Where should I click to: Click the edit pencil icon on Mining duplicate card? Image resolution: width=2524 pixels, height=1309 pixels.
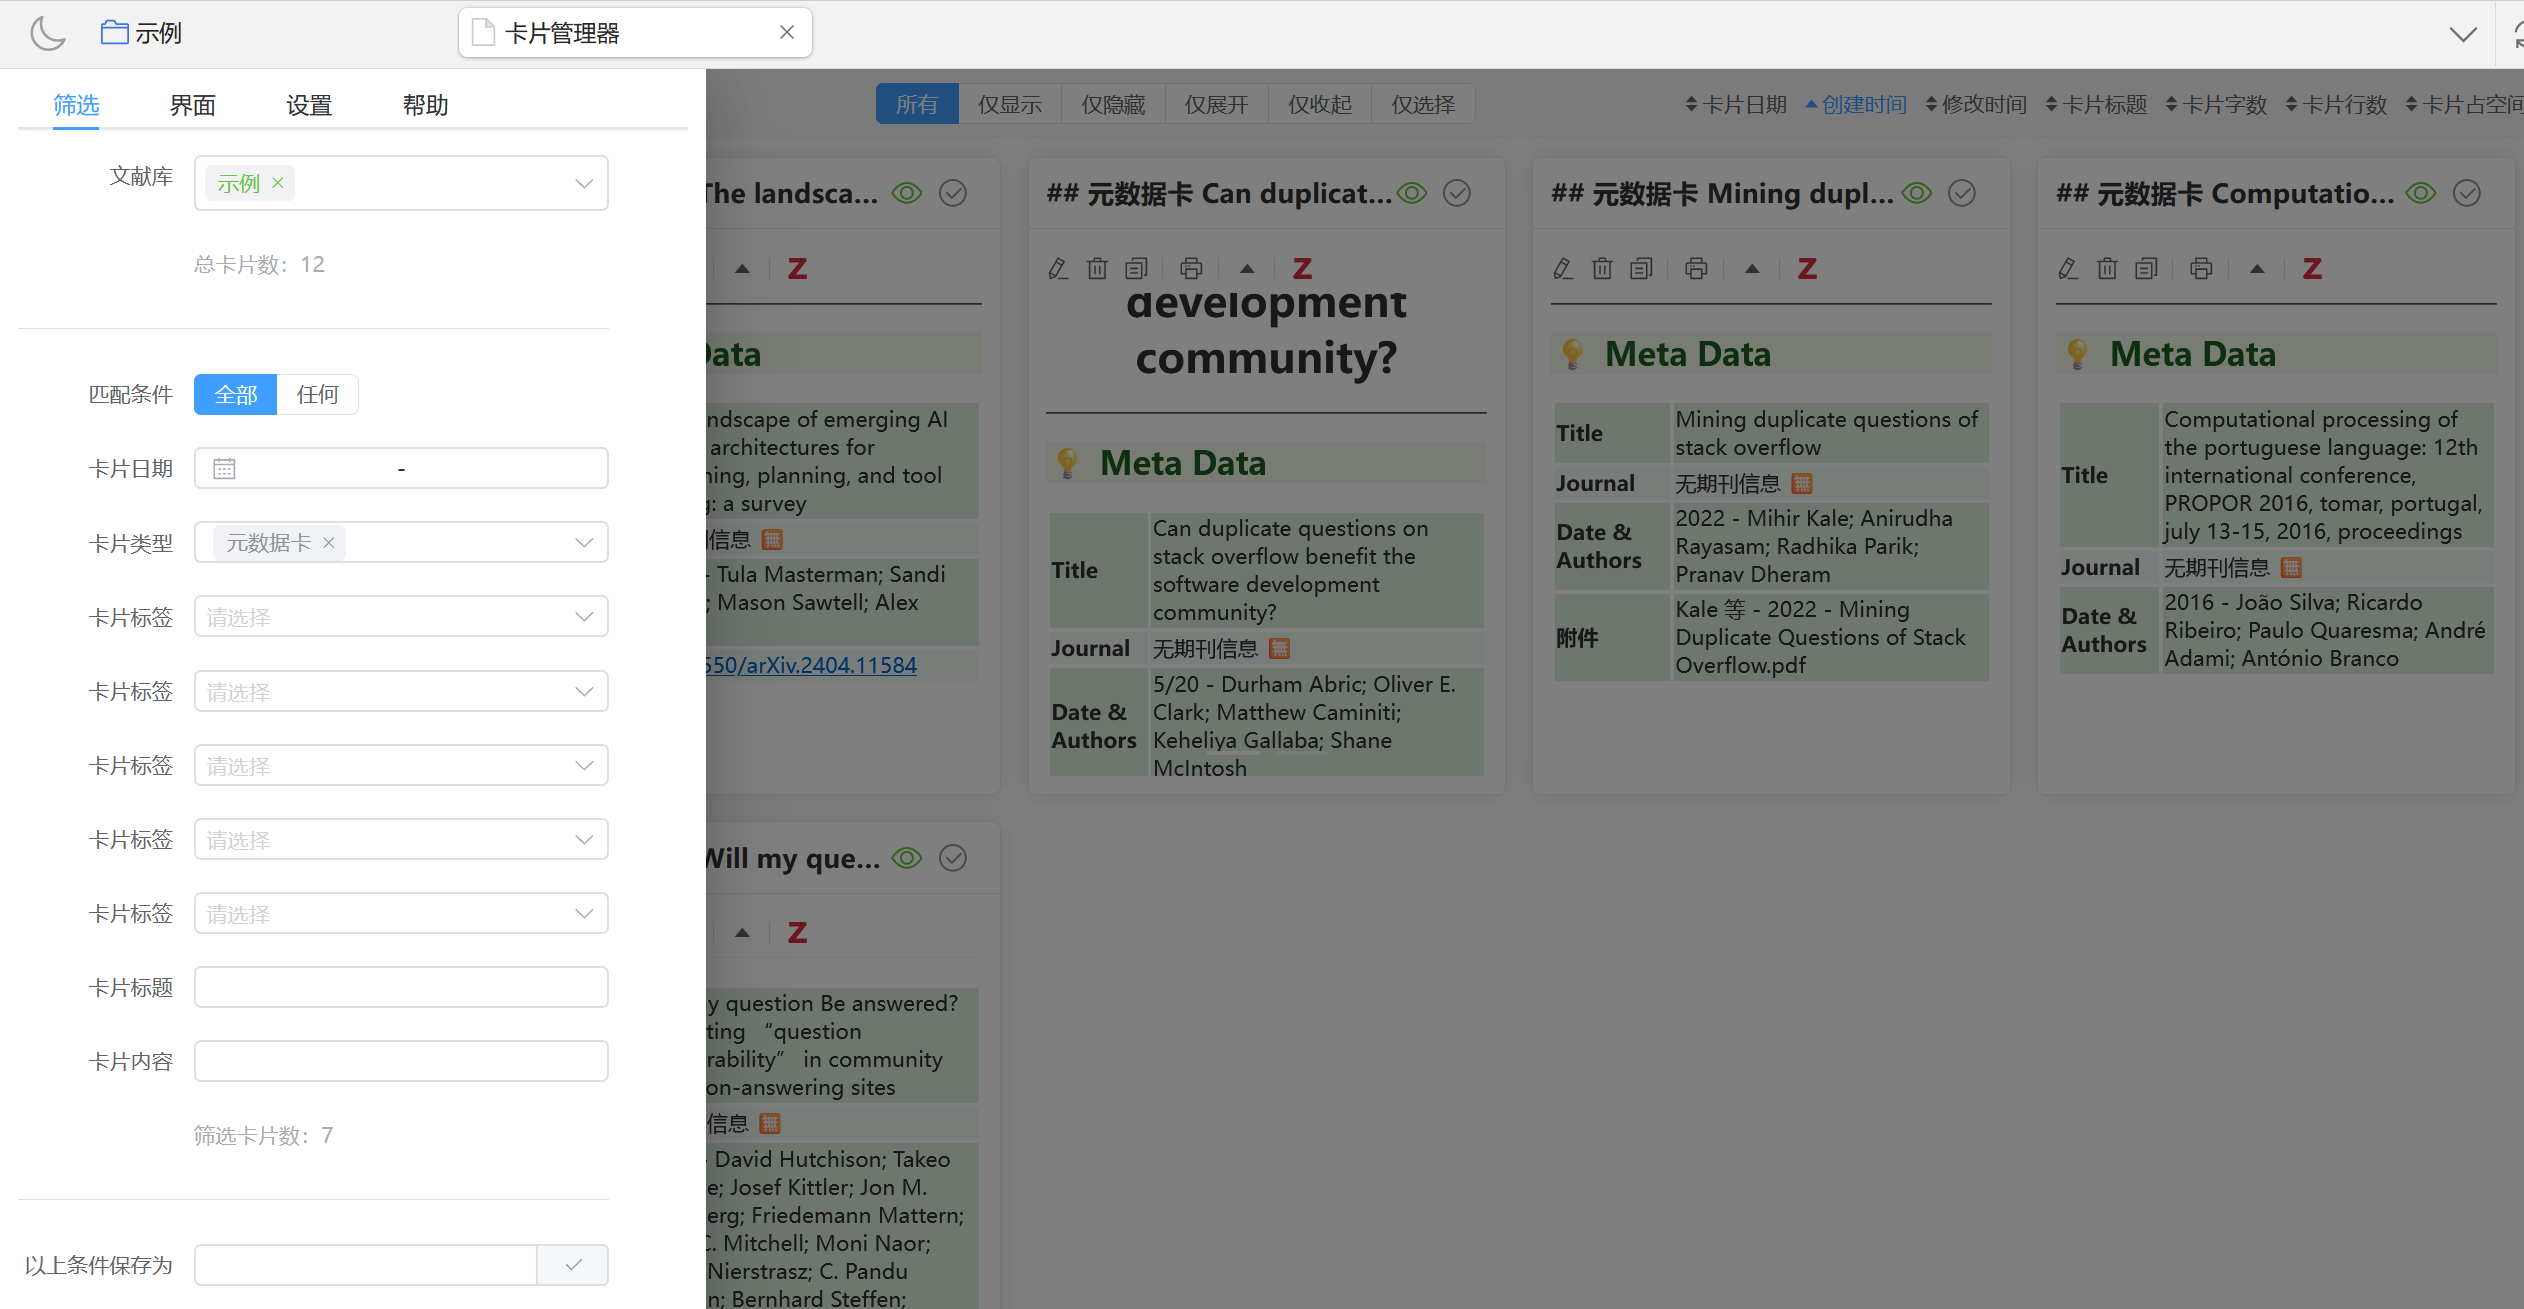(1563, 268)
